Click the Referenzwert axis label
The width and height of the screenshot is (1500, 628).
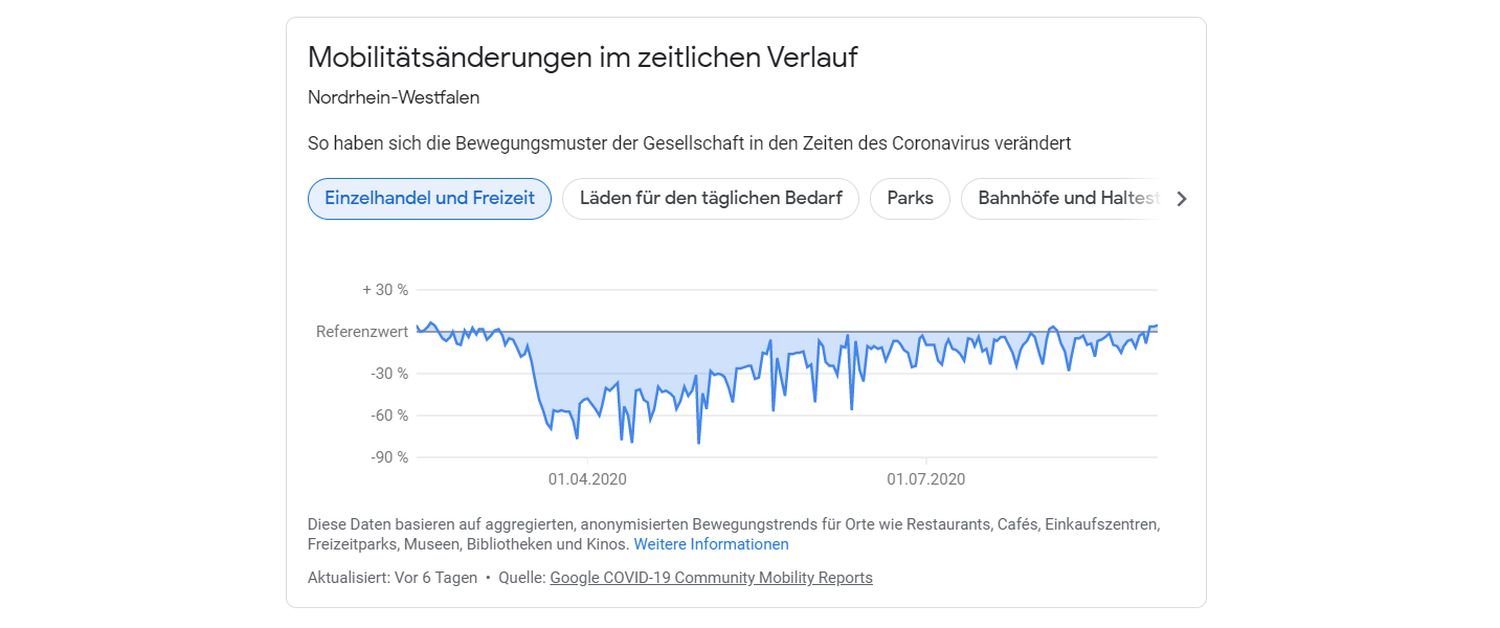362,331
